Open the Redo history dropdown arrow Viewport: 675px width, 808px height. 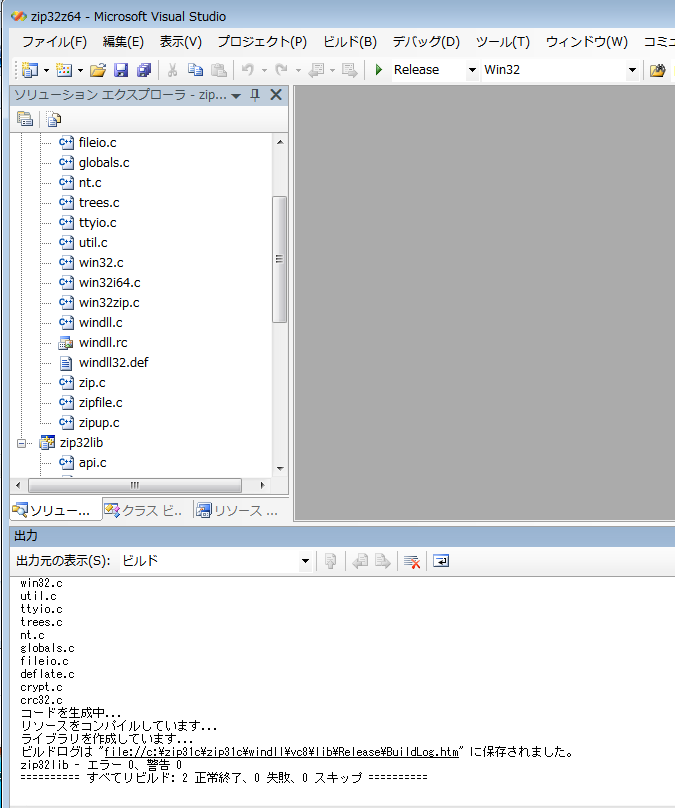[298, 71]
